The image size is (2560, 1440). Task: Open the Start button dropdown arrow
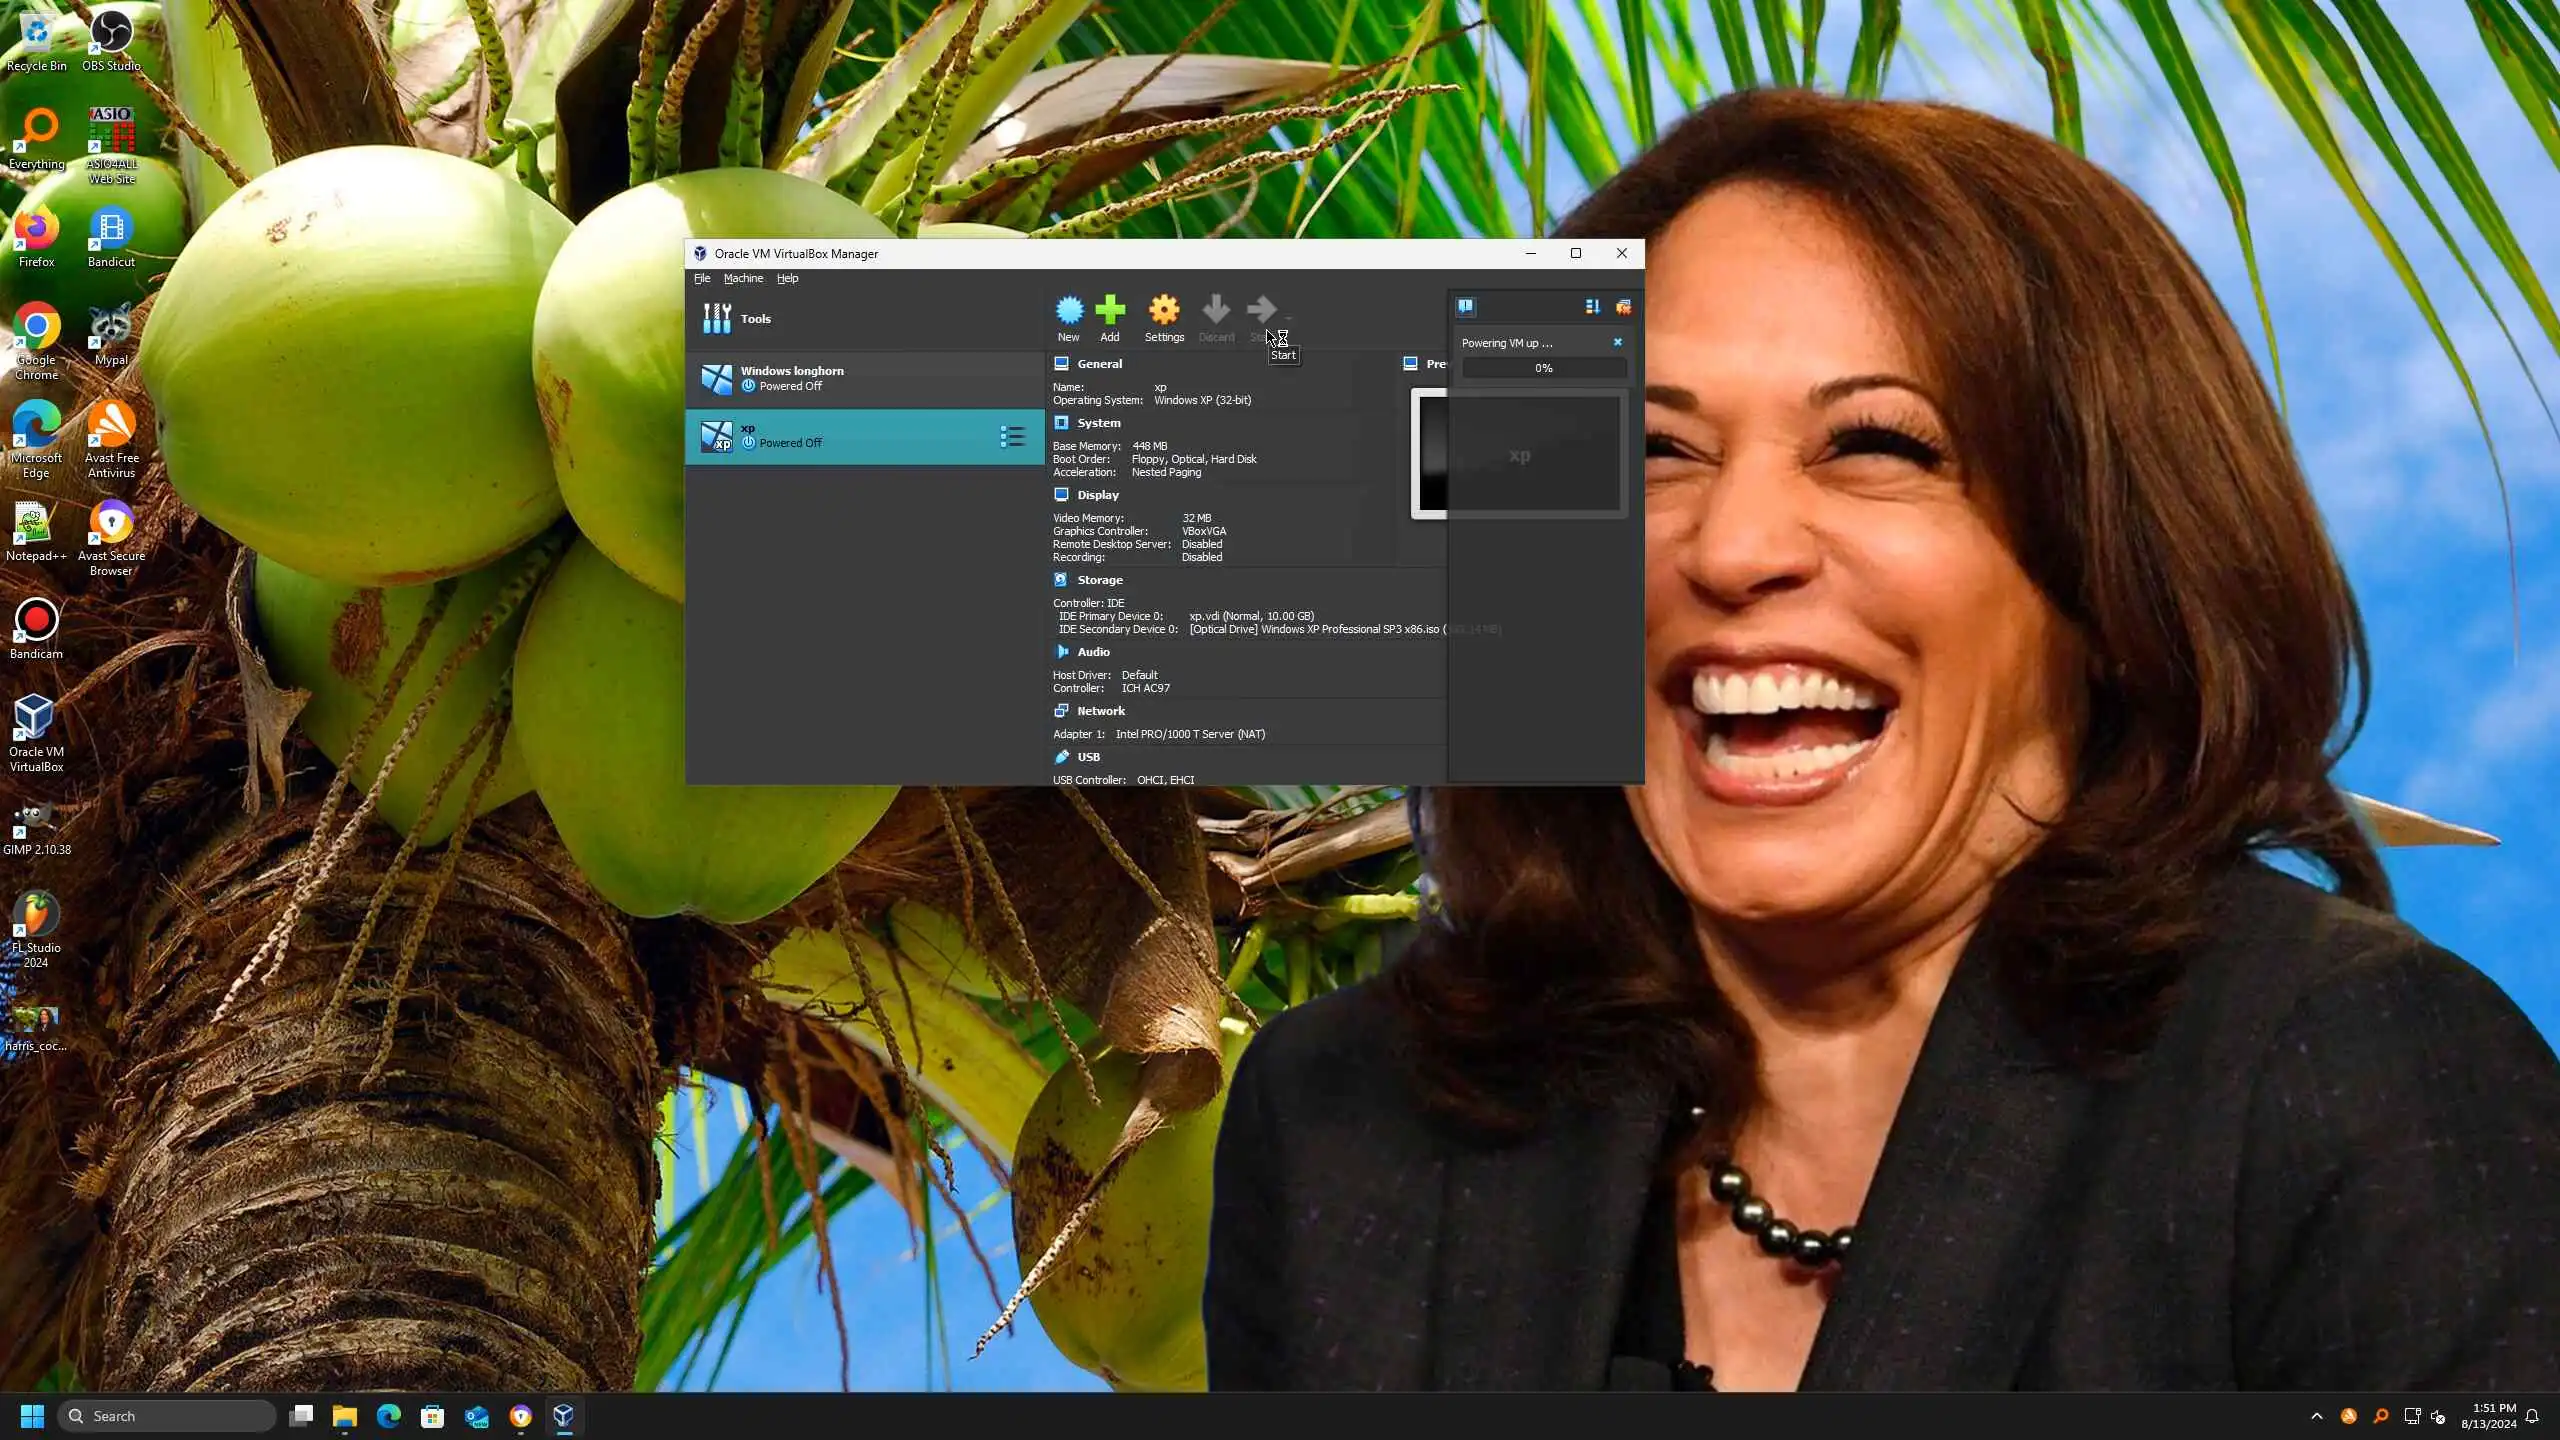(x=1288, y=317)
